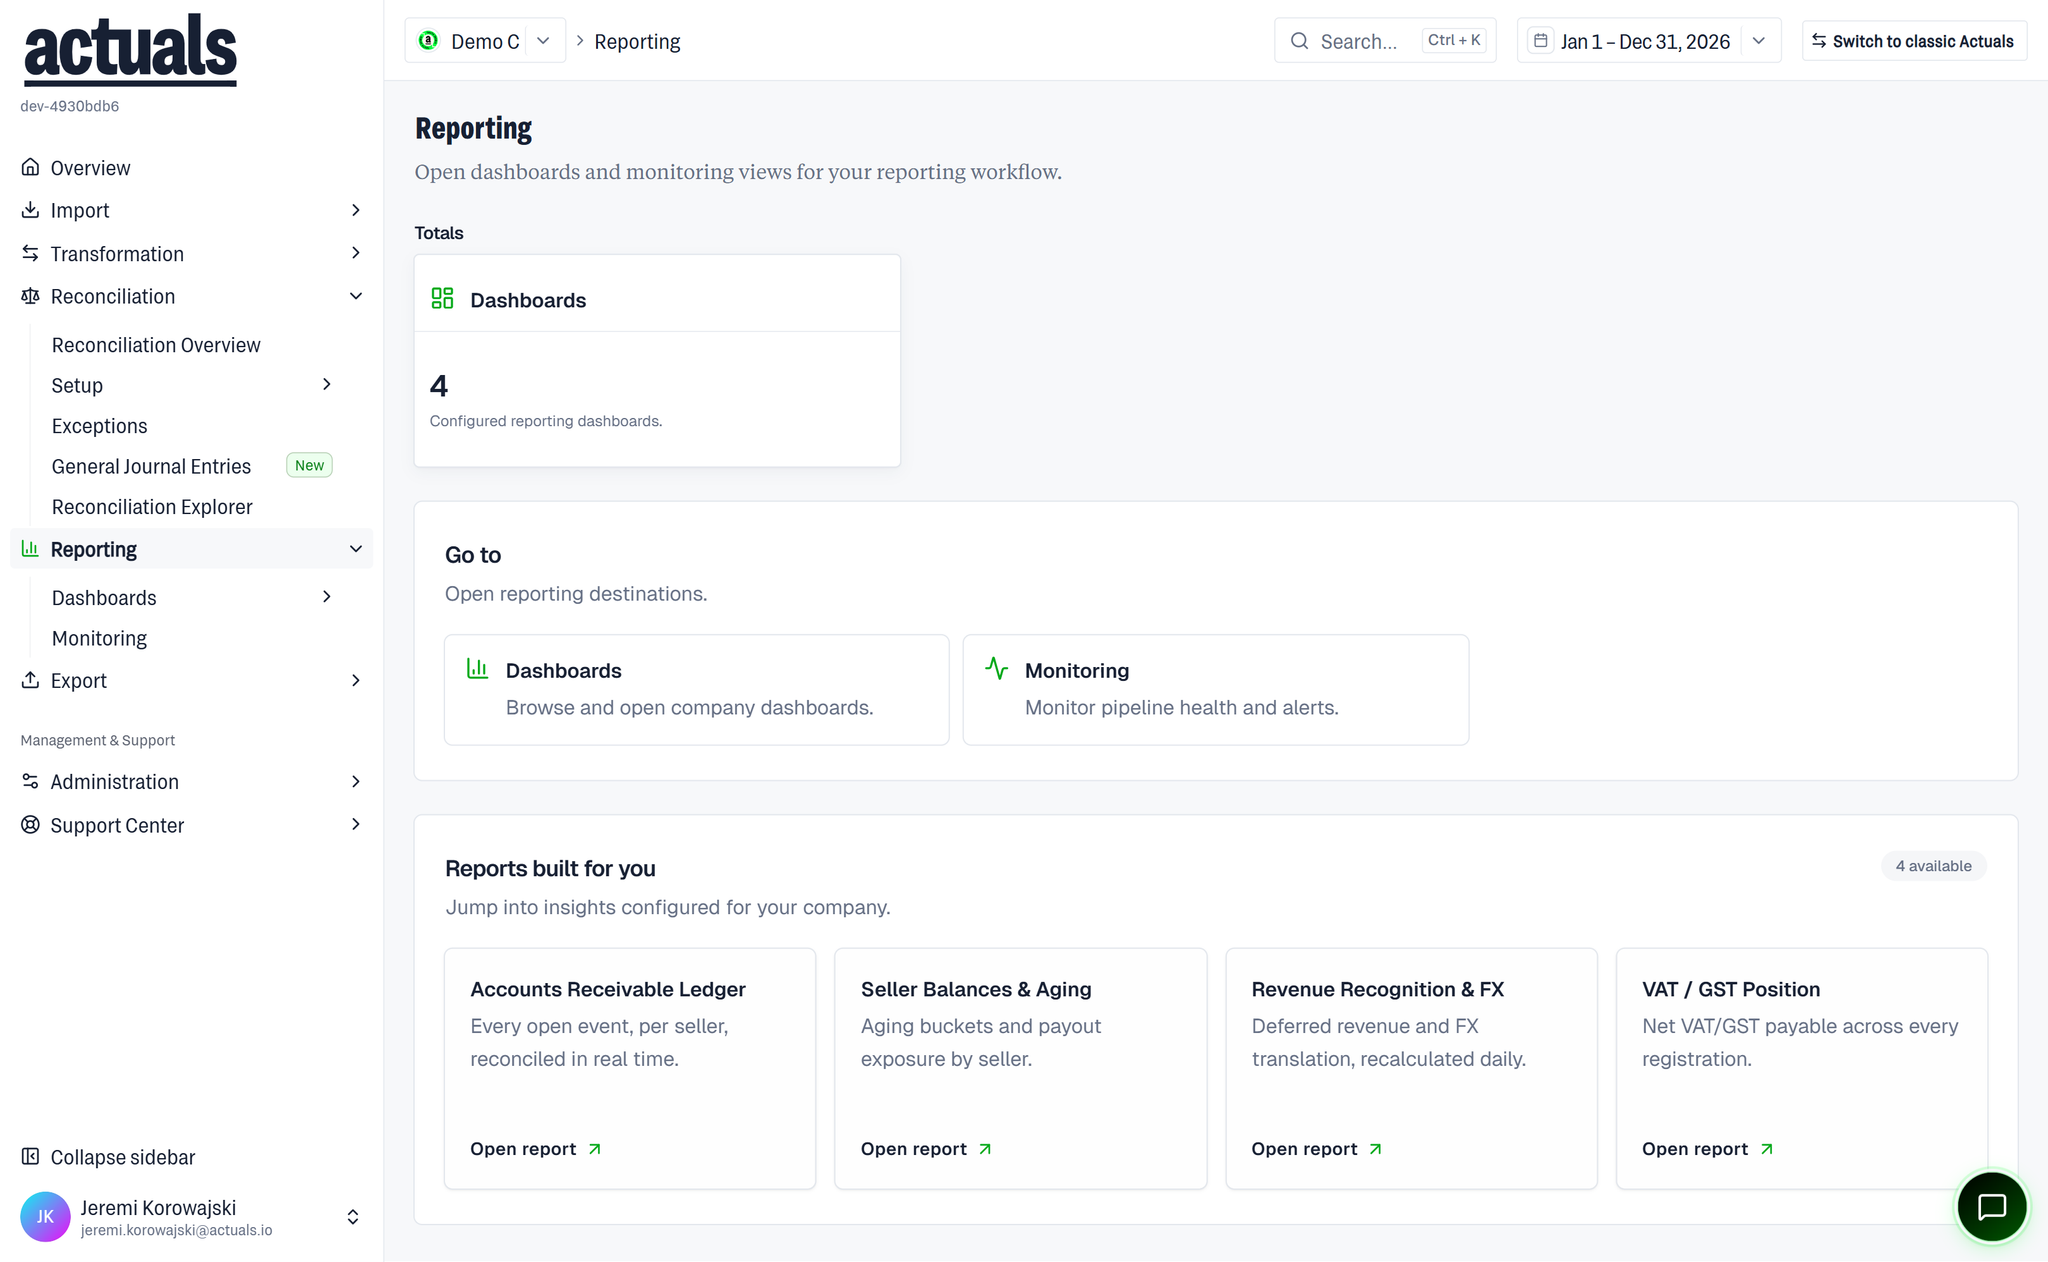Open the Overview home icon
Image resolution: width=2048 pixels, height=1262 pixels.
31,167
